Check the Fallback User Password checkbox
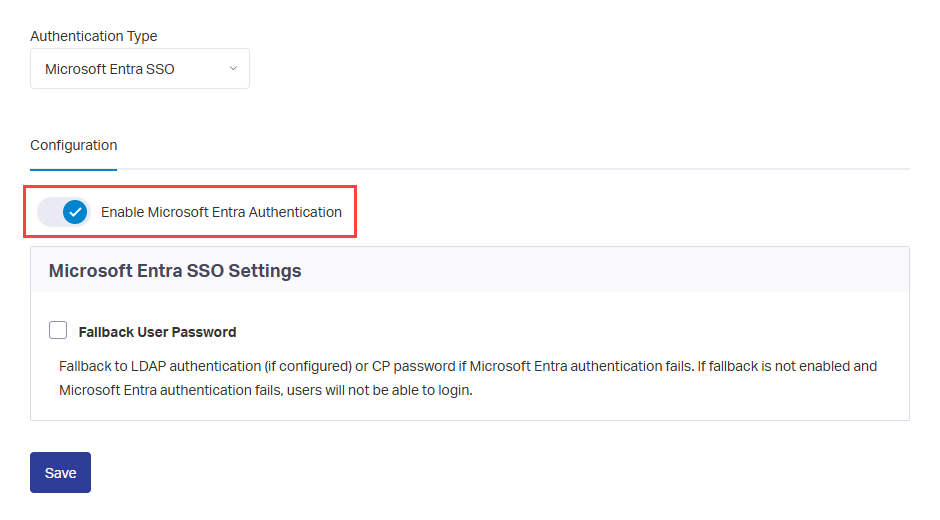The image size is (940, 520). 58,330
